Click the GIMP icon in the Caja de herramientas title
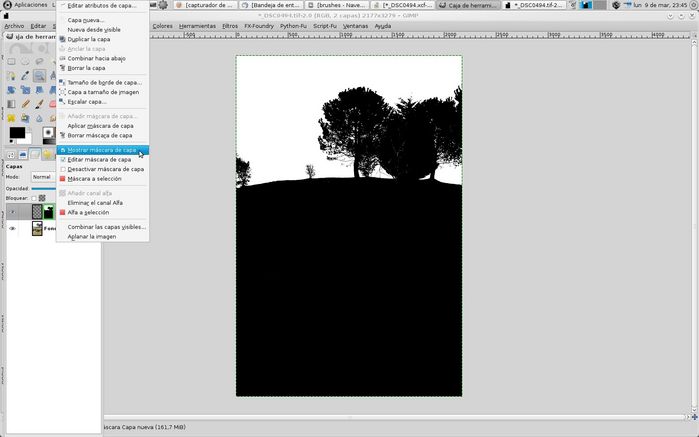Image resolution: width=699 pixels, height=437 pixels. point(9,37)
